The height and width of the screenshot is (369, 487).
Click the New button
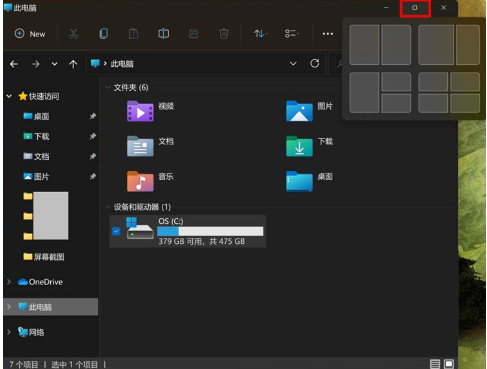pyautogui.click(x=30, y=34)
